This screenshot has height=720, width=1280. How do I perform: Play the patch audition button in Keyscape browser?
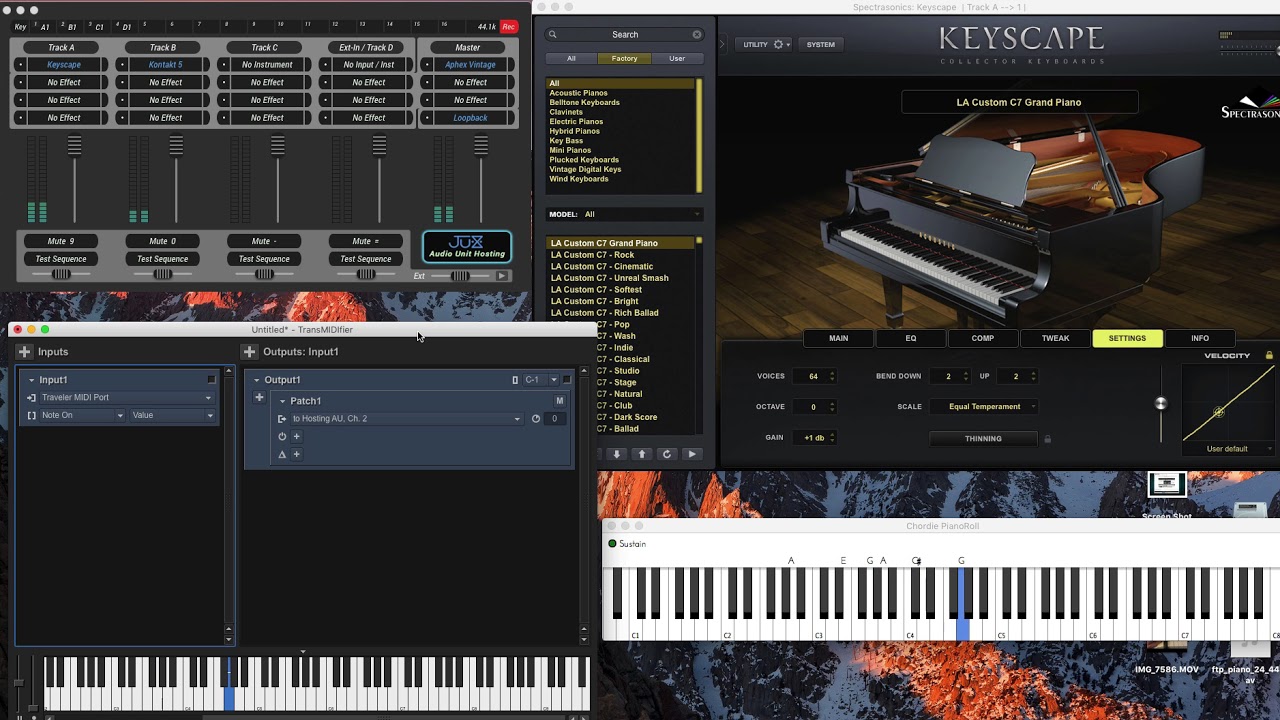[x=691, y=454]
